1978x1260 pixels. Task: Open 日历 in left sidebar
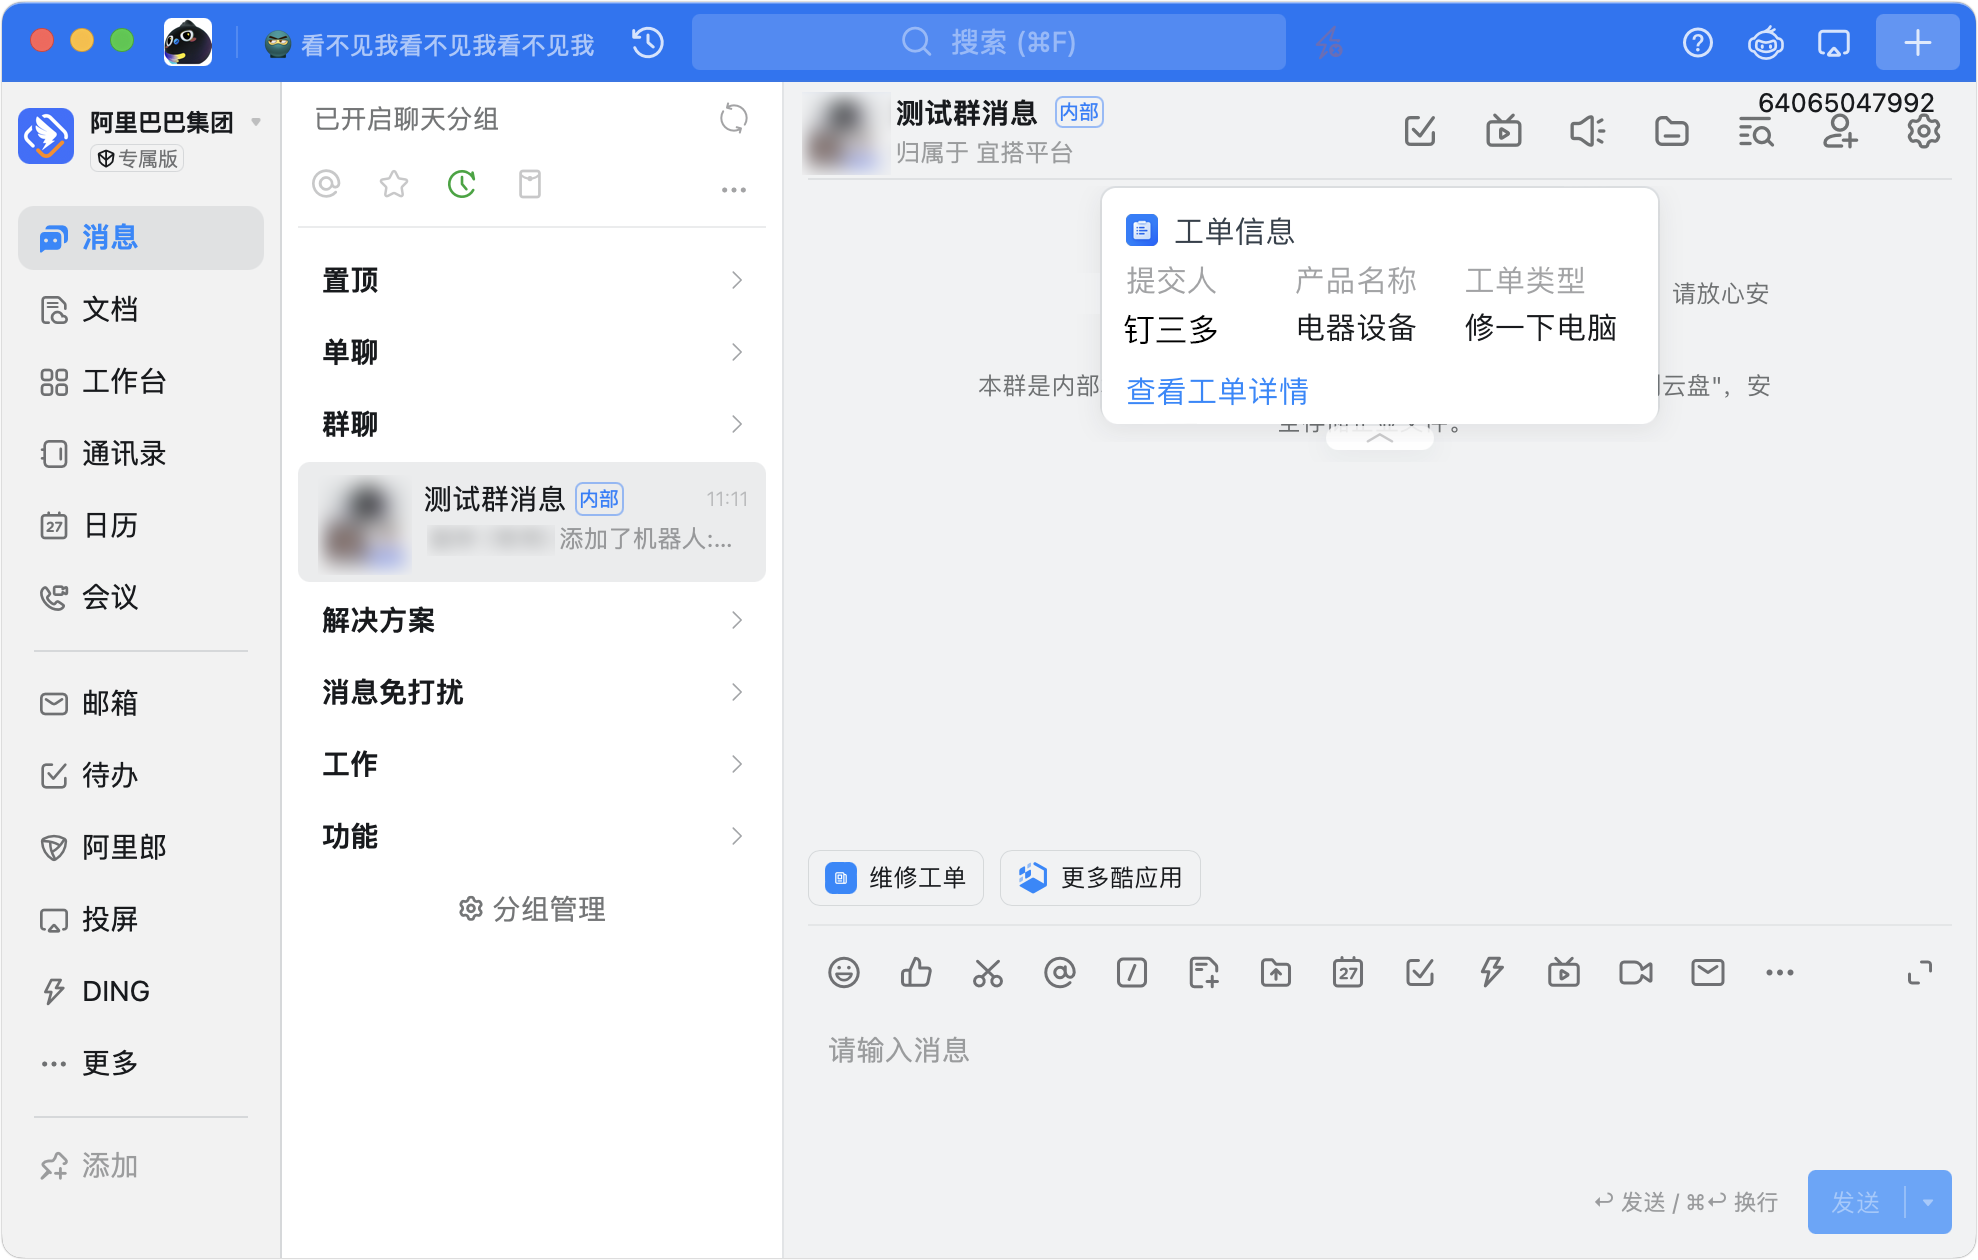(x=141, y=526)
